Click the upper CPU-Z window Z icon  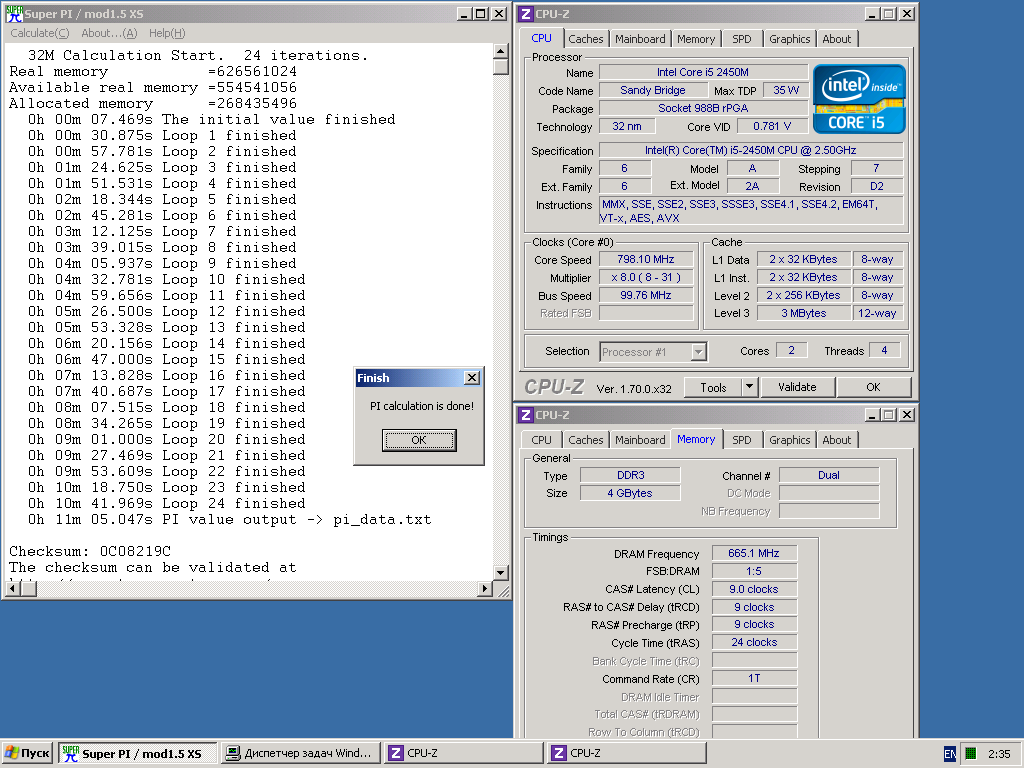526,14
